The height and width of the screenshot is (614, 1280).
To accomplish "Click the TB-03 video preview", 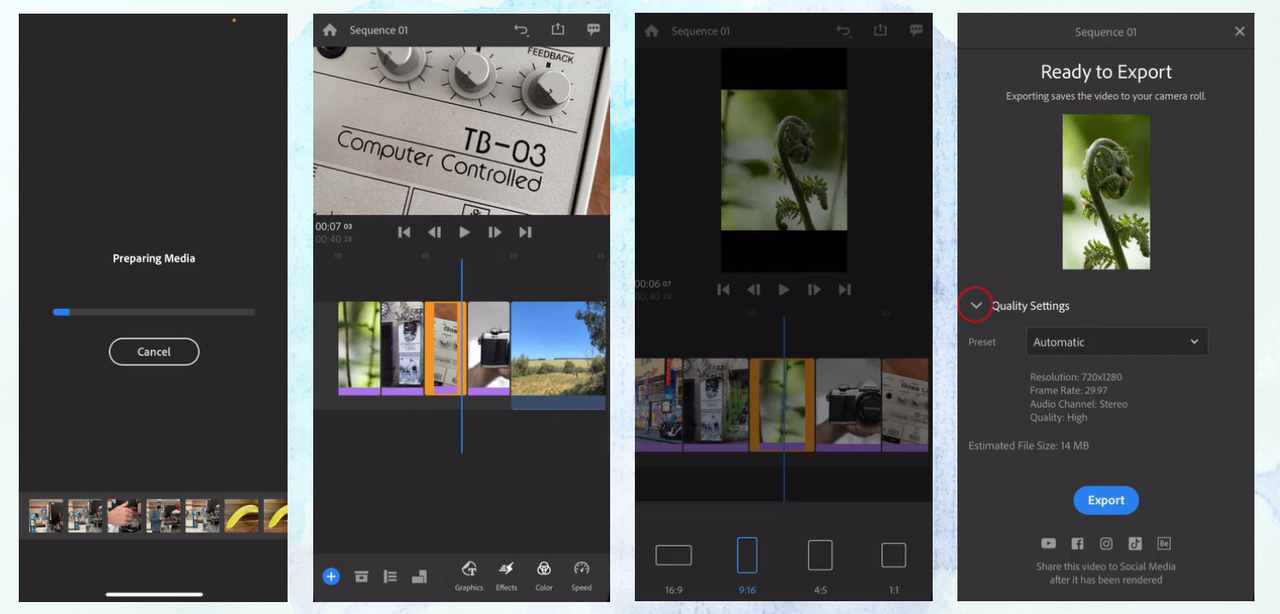I will coord(462,130).
